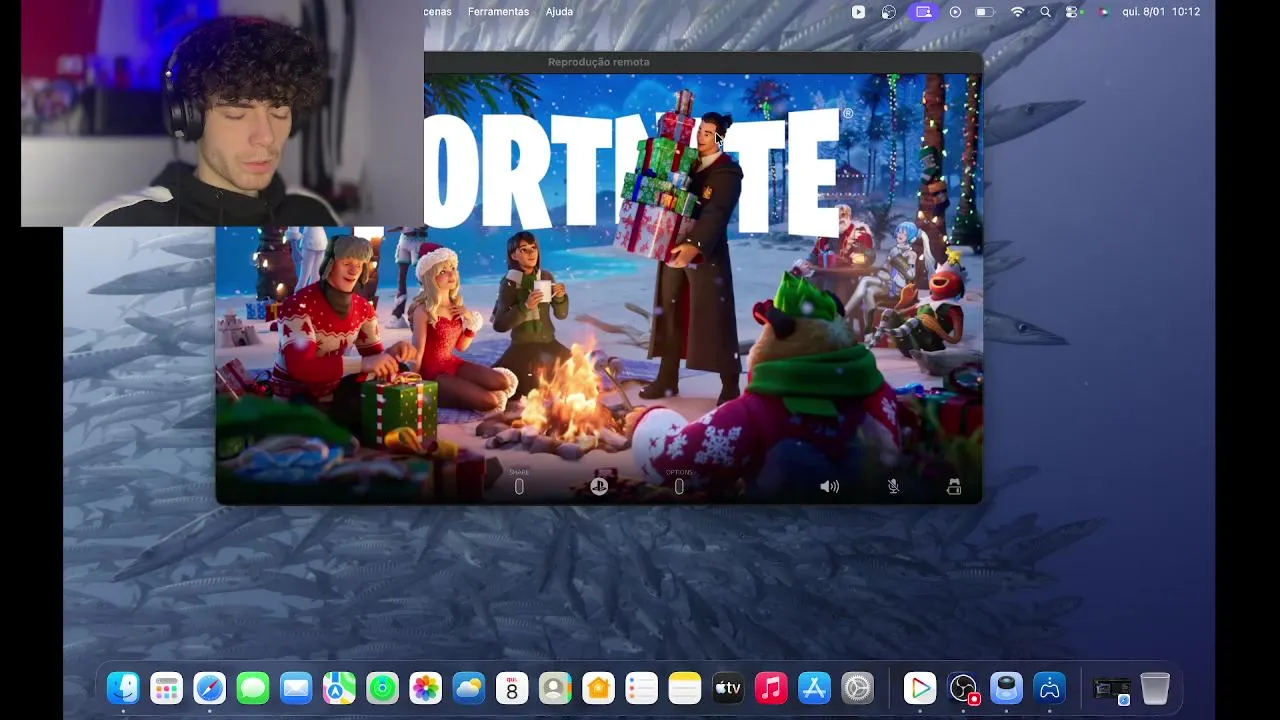The image size is (1280, 720).
Task: Open Control Center in menu bar
Action: click(x=1073, y=12)
